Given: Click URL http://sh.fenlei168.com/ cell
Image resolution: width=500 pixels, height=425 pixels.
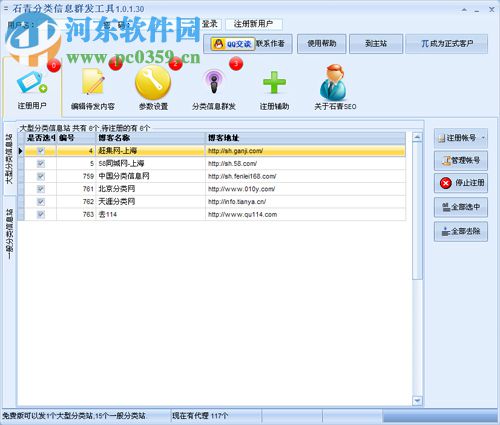Looking at the screenshot, I should pos(305,176).
